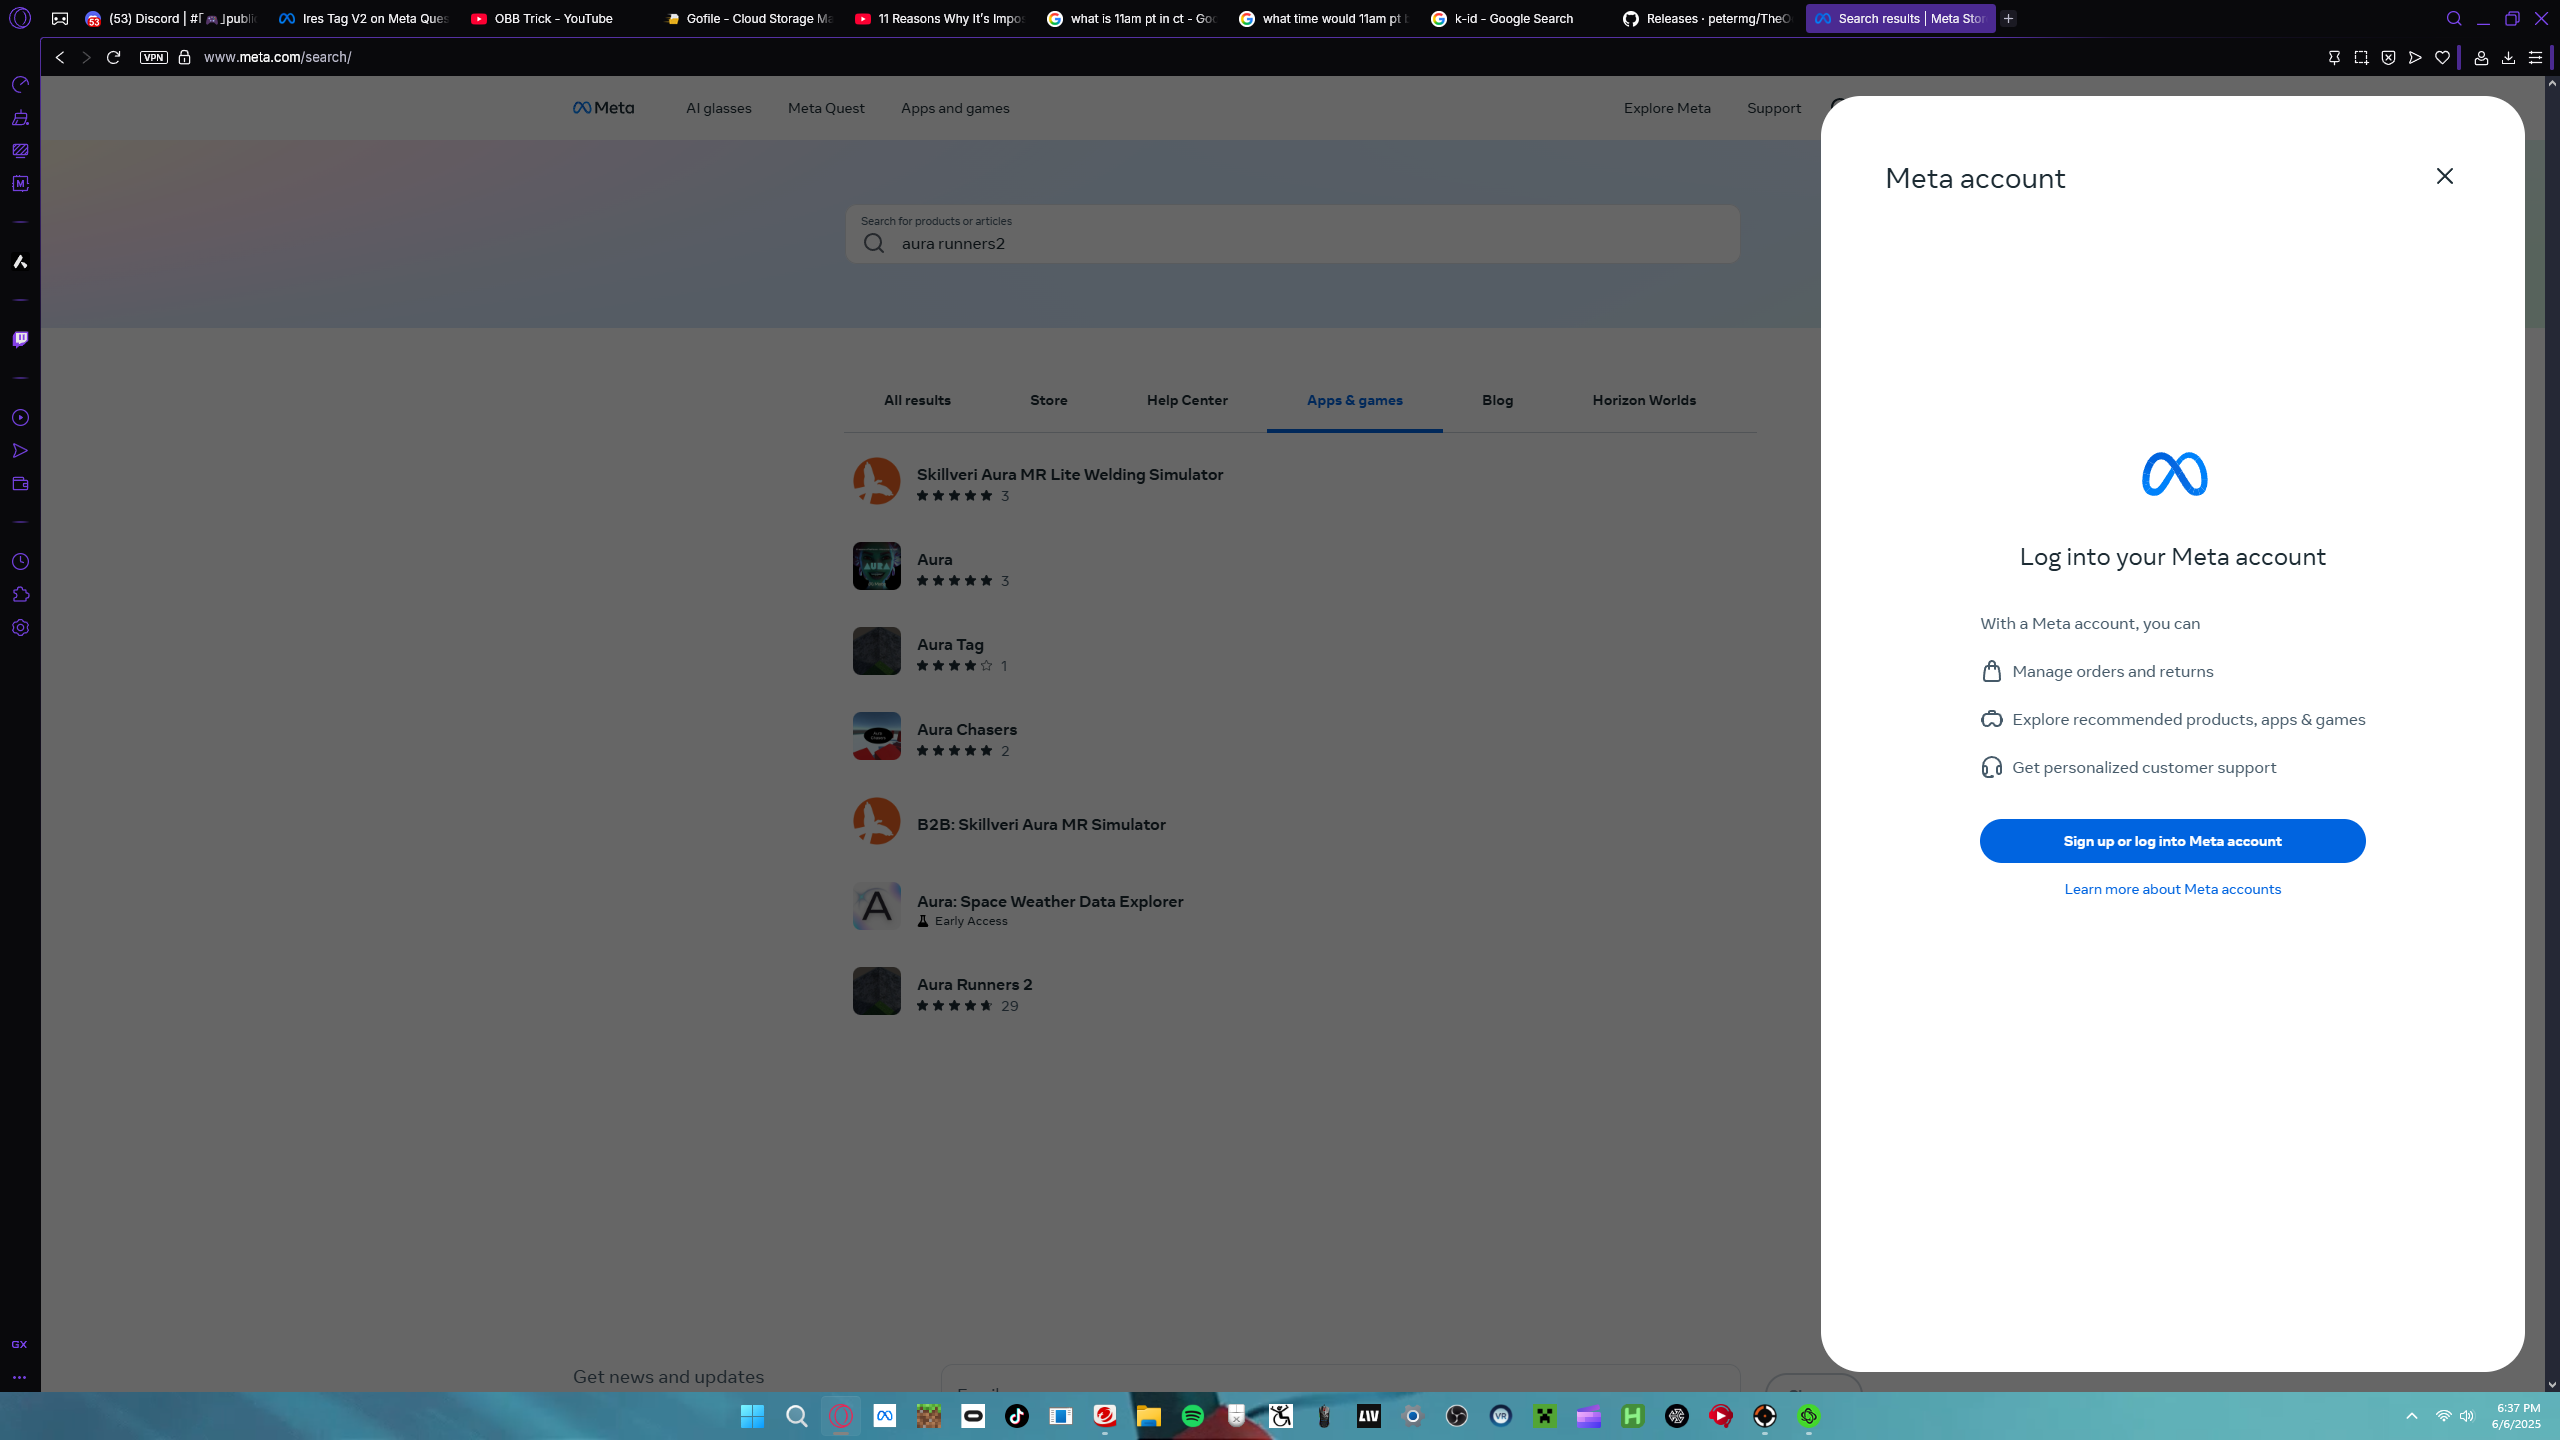The height and width of the screenshot is (1440, 2560).
Task: Open a new browser tab with plus button
Action: [x=2008, y=19]
